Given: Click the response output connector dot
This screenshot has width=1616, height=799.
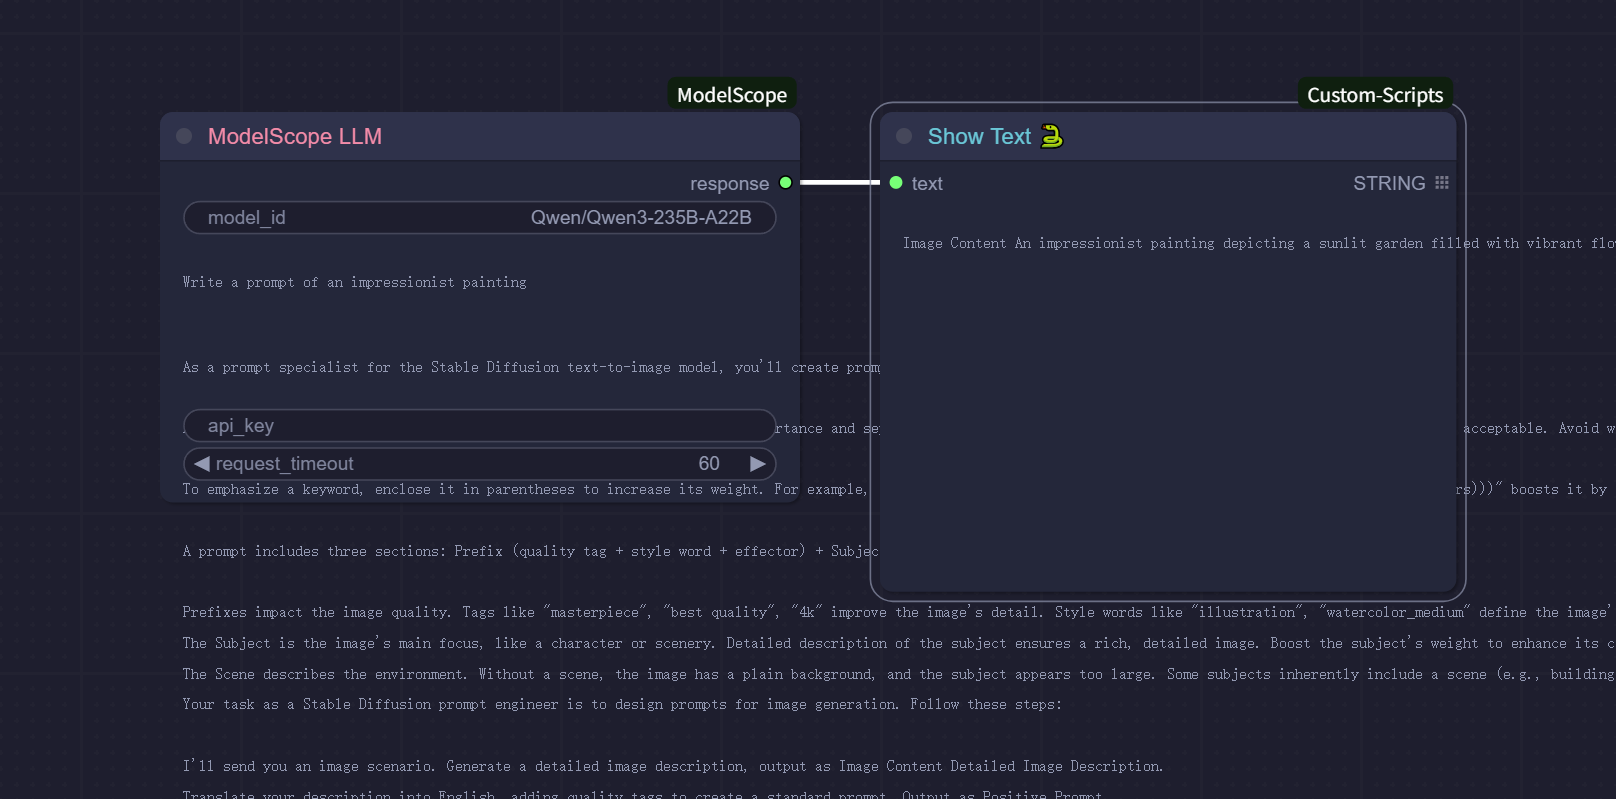Looking at the screenshot, I should point(786,183).
